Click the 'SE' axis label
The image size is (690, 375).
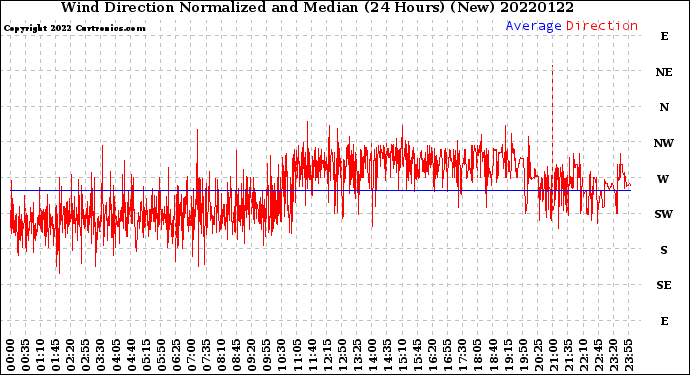pos(664,286)
